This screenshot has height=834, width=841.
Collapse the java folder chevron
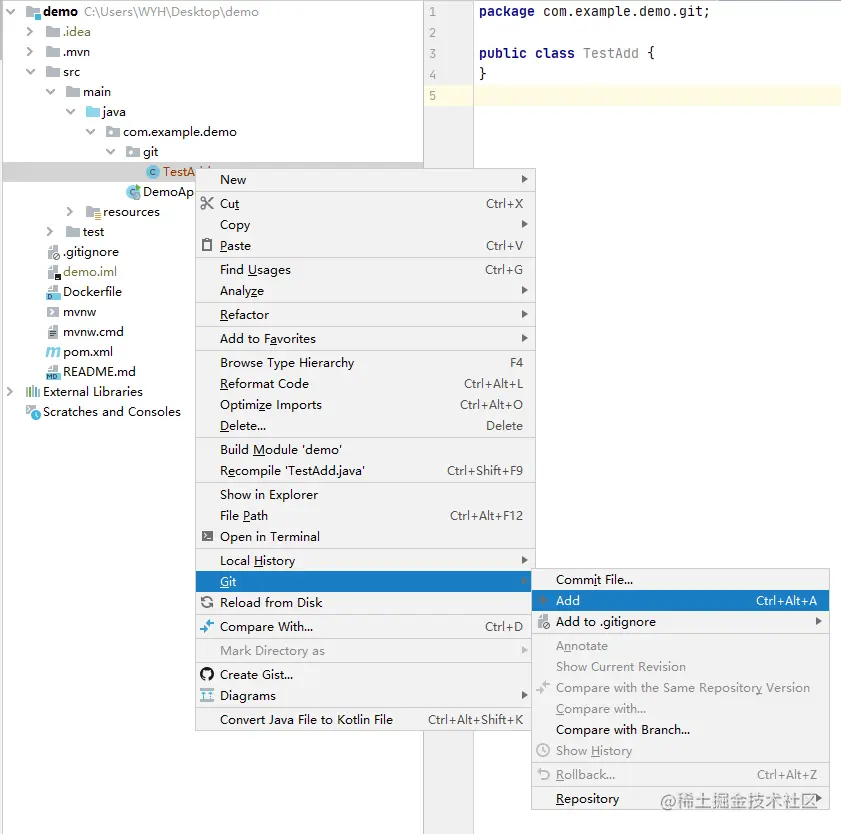pyautogui.click(x=70, y=112)
